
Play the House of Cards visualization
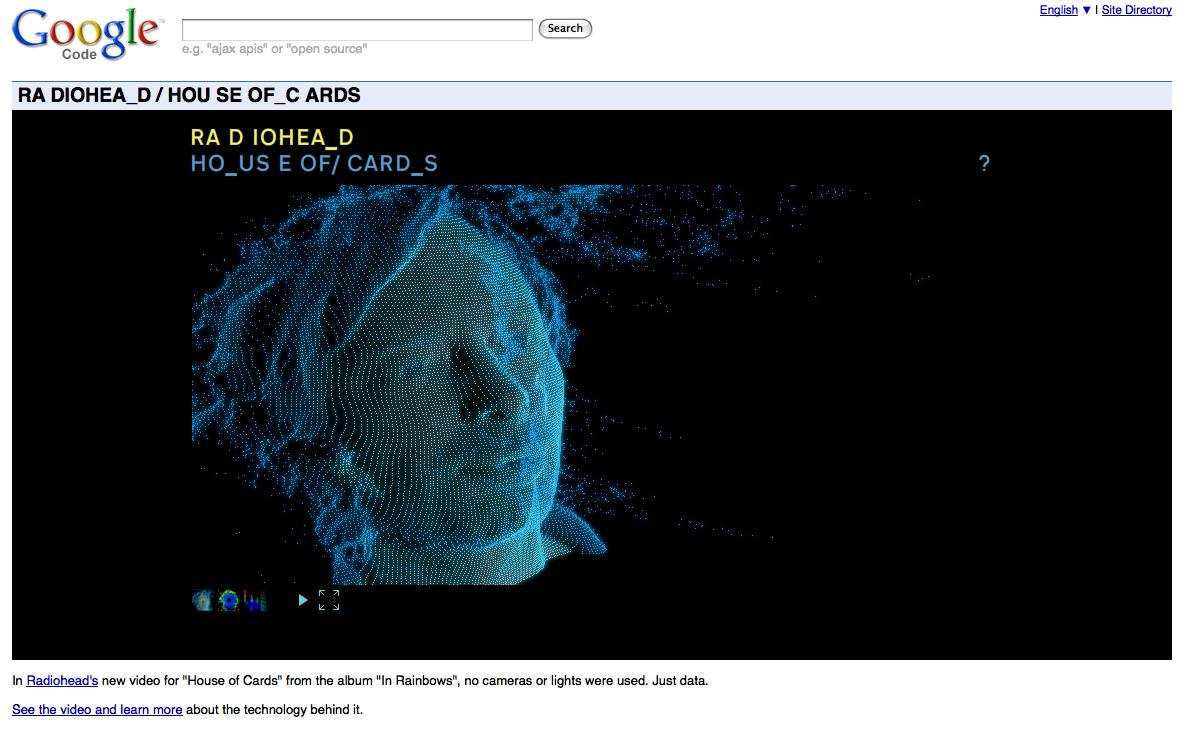(x=303, y=600)
